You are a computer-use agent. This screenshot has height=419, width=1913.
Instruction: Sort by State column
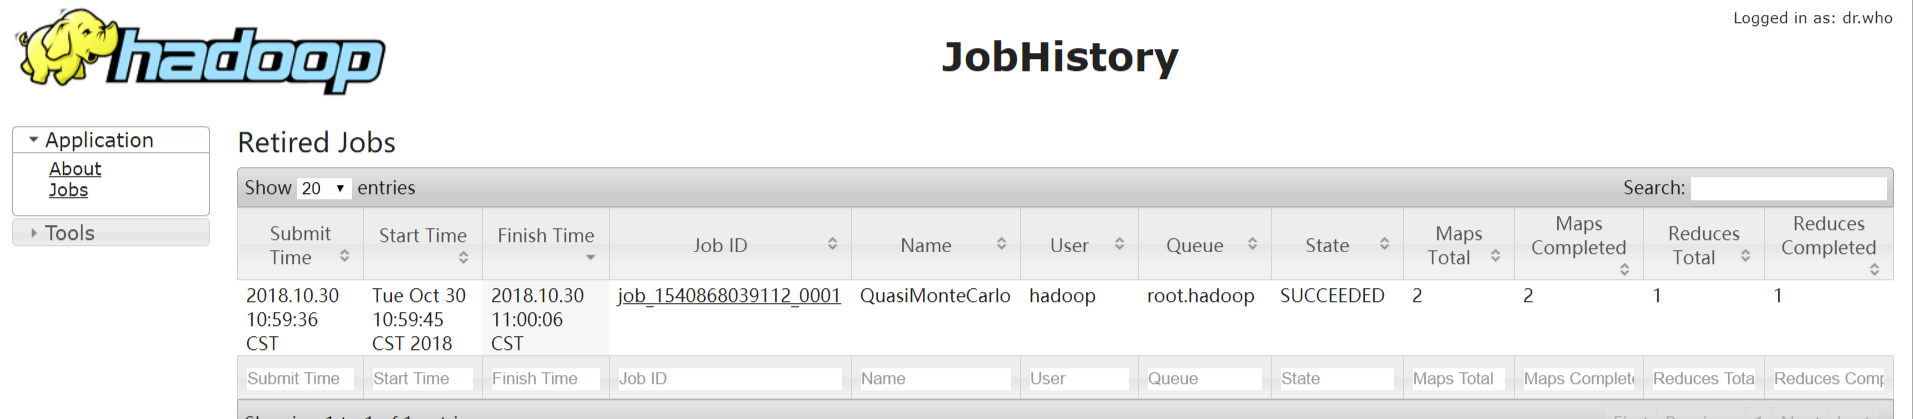(1337, 245)
